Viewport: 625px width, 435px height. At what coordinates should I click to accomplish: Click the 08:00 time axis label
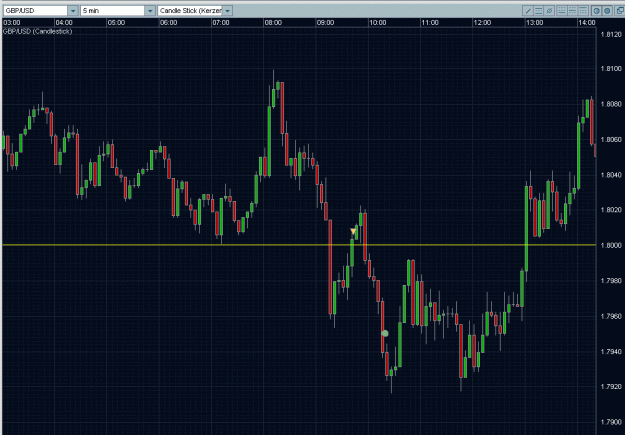click(273, 23)
